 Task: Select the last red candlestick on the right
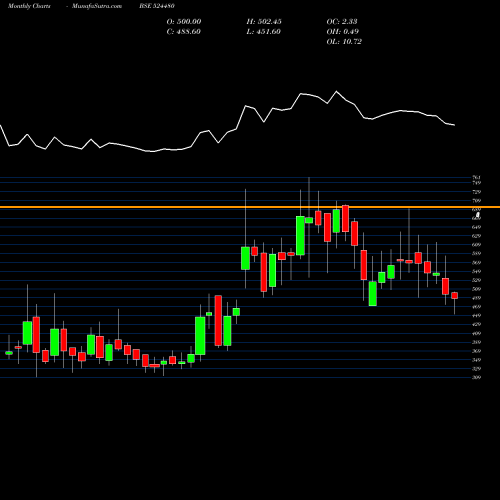tap(455, 295)
